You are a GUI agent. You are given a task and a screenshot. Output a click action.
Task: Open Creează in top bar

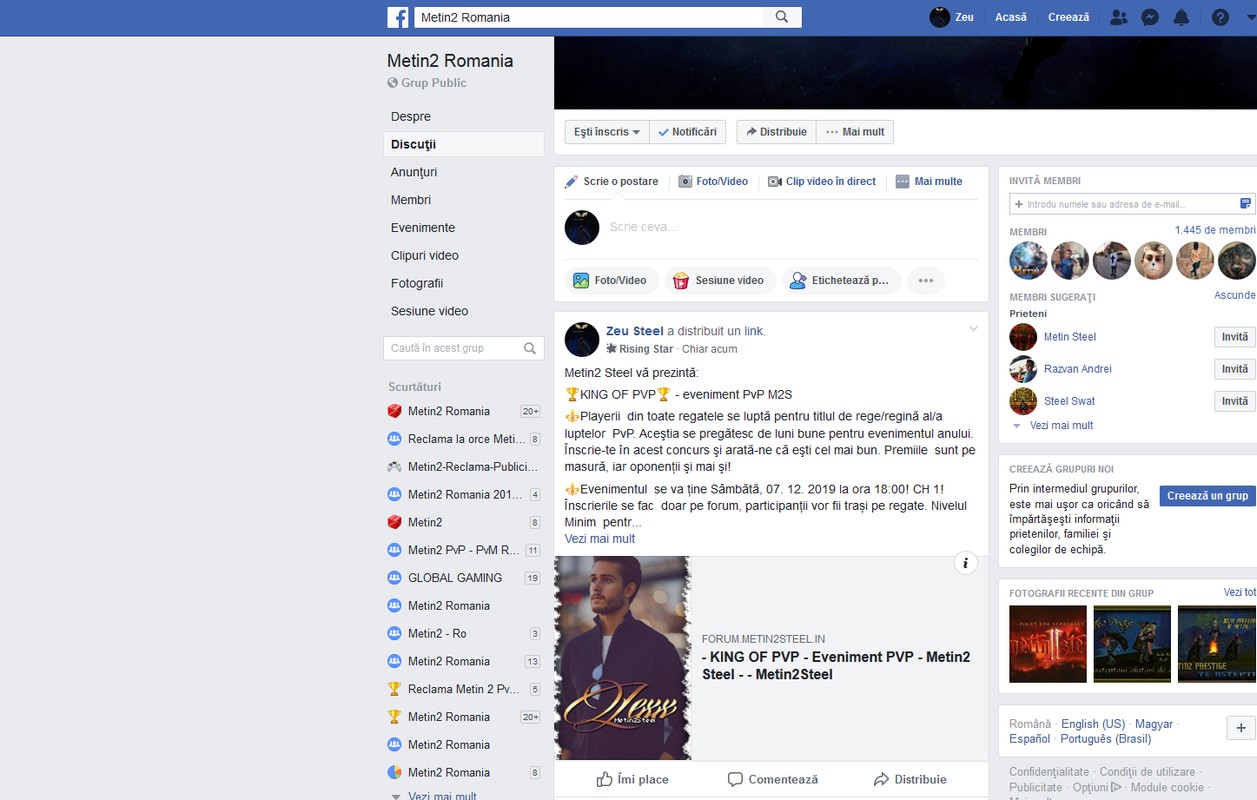click(x=1068, y=17)
